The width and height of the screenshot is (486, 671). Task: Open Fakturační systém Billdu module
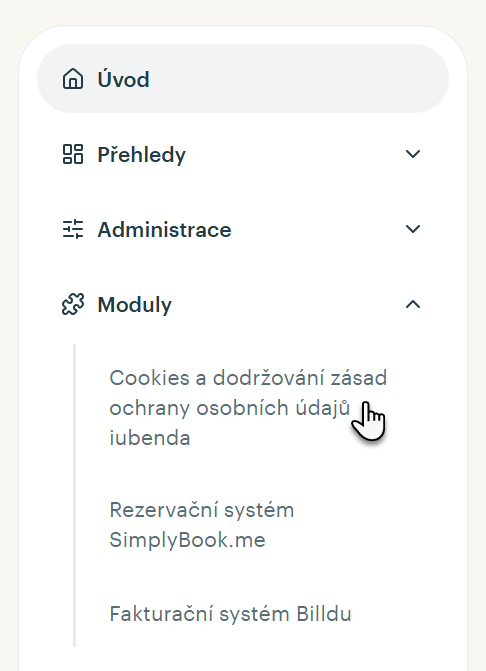click(231, 614)
